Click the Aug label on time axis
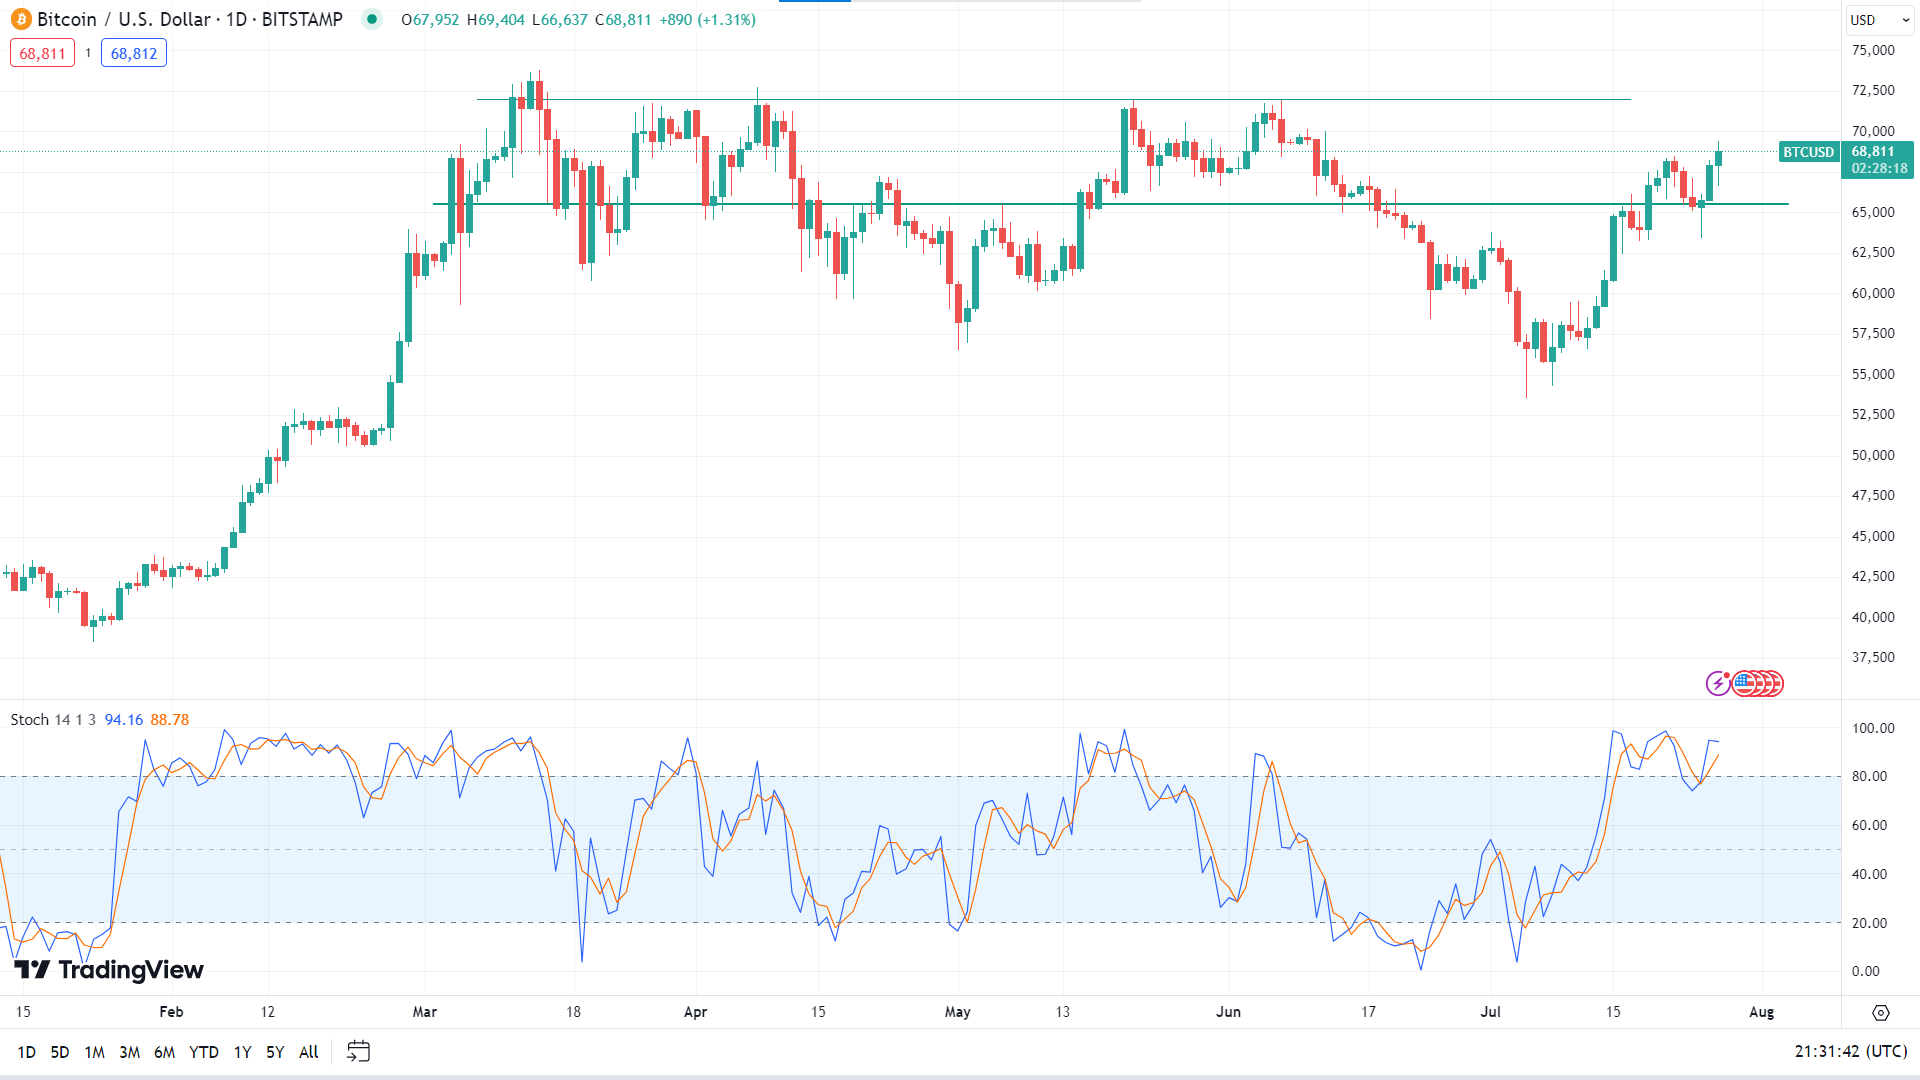The height and width of the screenshot is (1080, 1920). [1761, 1012]
